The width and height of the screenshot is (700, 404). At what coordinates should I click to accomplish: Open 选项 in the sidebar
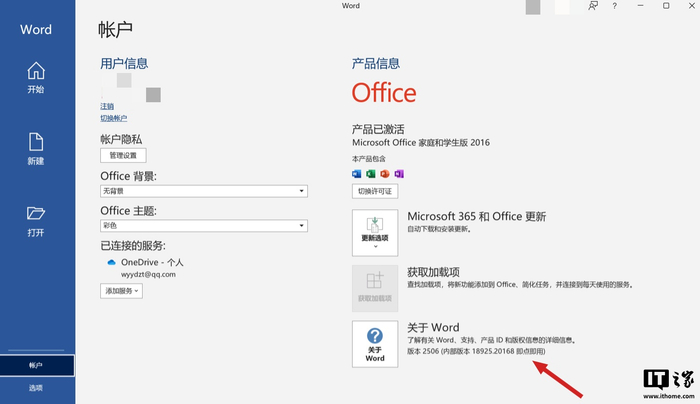[x=36, y=388]
